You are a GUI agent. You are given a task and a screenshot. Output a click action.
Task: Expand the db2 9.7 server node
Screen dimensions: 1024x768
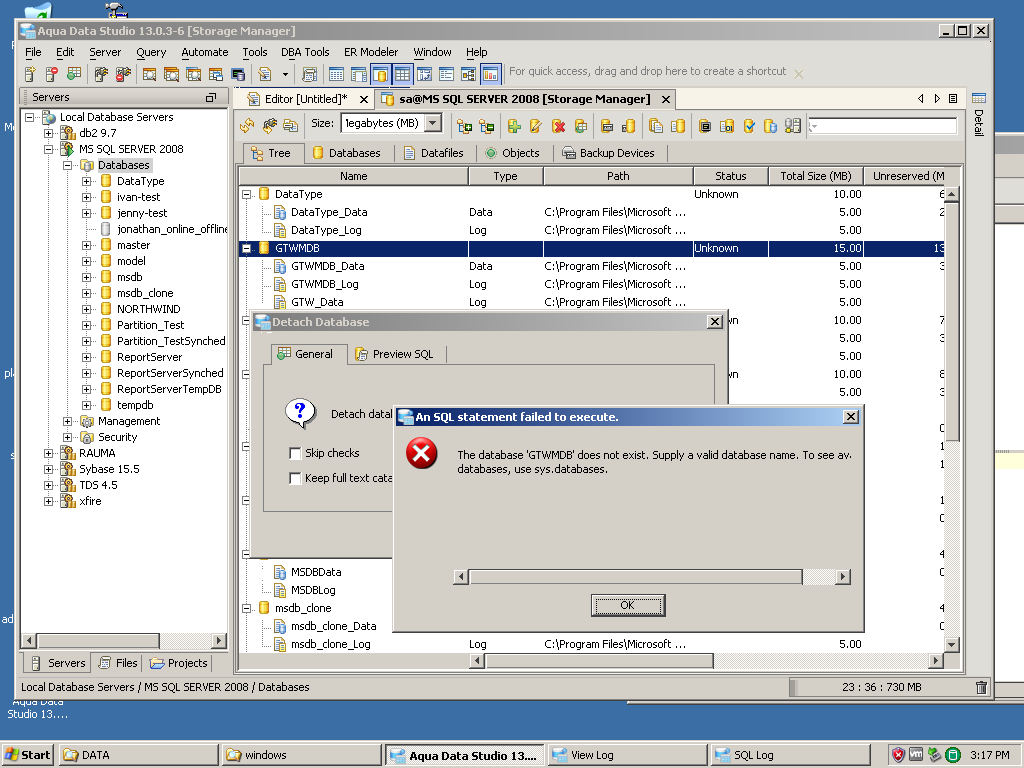(x=48, y=133)
